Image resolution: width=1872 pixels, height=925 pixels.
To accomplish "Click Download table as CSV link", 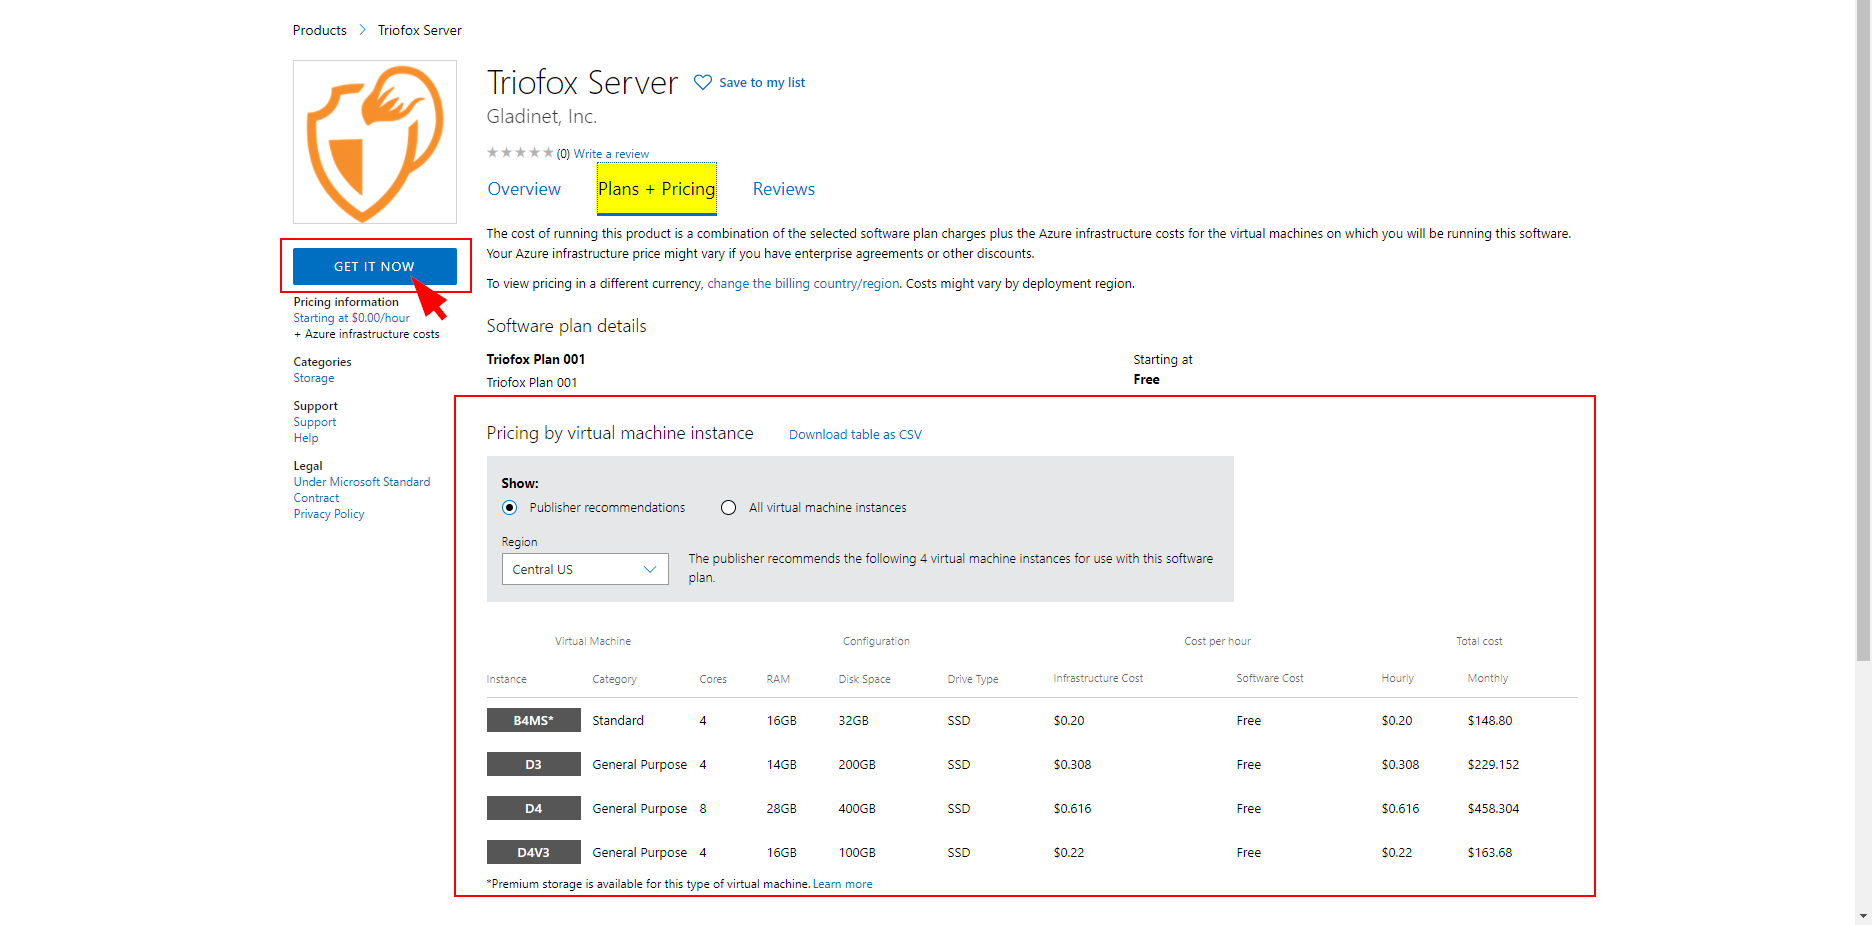I will pos(855,435).
